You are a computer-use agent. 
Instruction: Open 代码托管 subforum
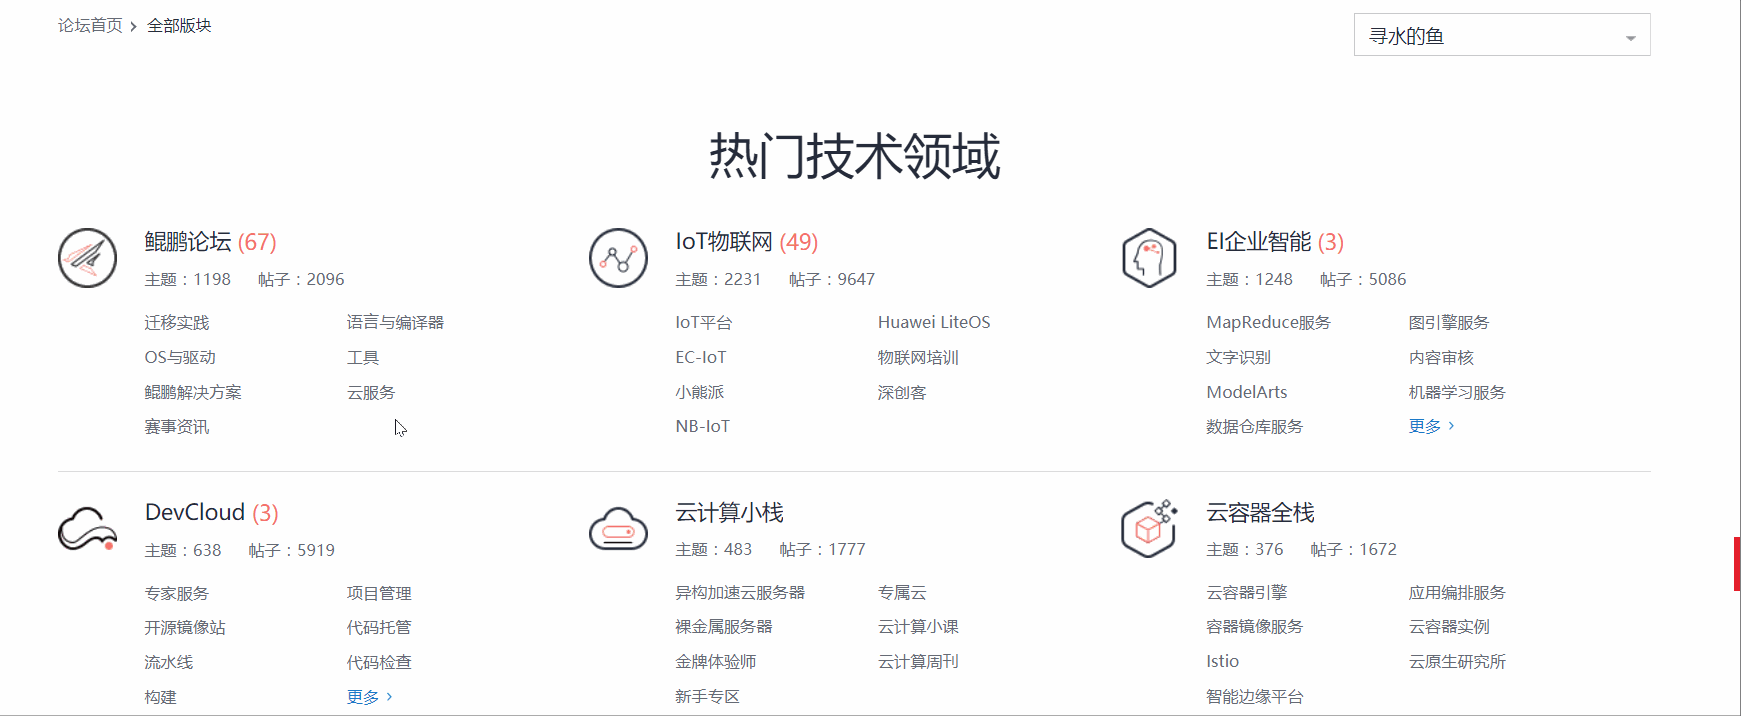click(379, 627)
